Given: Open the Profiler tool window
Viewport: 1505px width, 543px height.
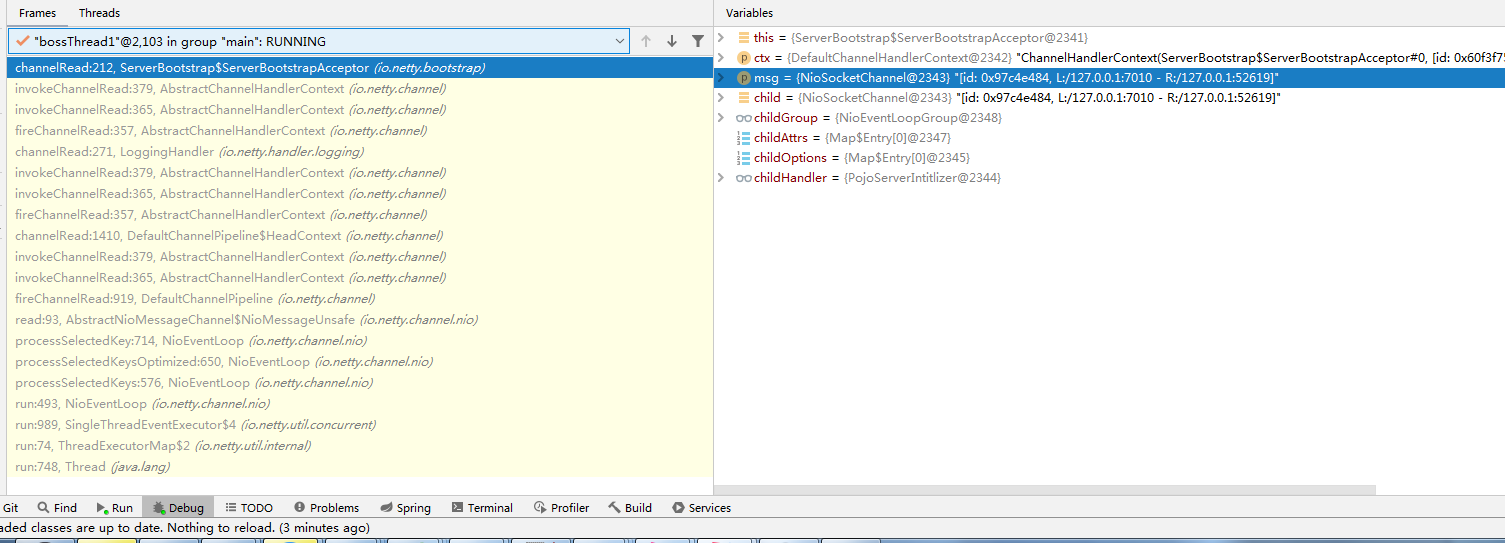Looking at the screenshot, I should click(561, 508).
